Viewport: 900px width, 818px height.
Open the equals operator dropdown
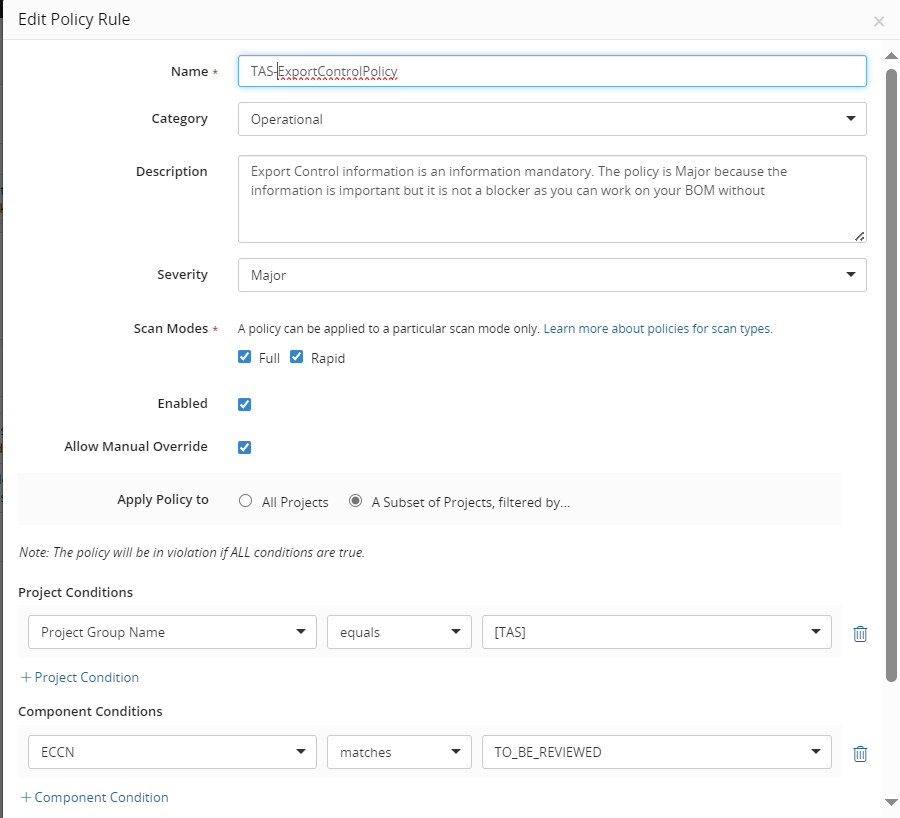(x=399, y=632)
